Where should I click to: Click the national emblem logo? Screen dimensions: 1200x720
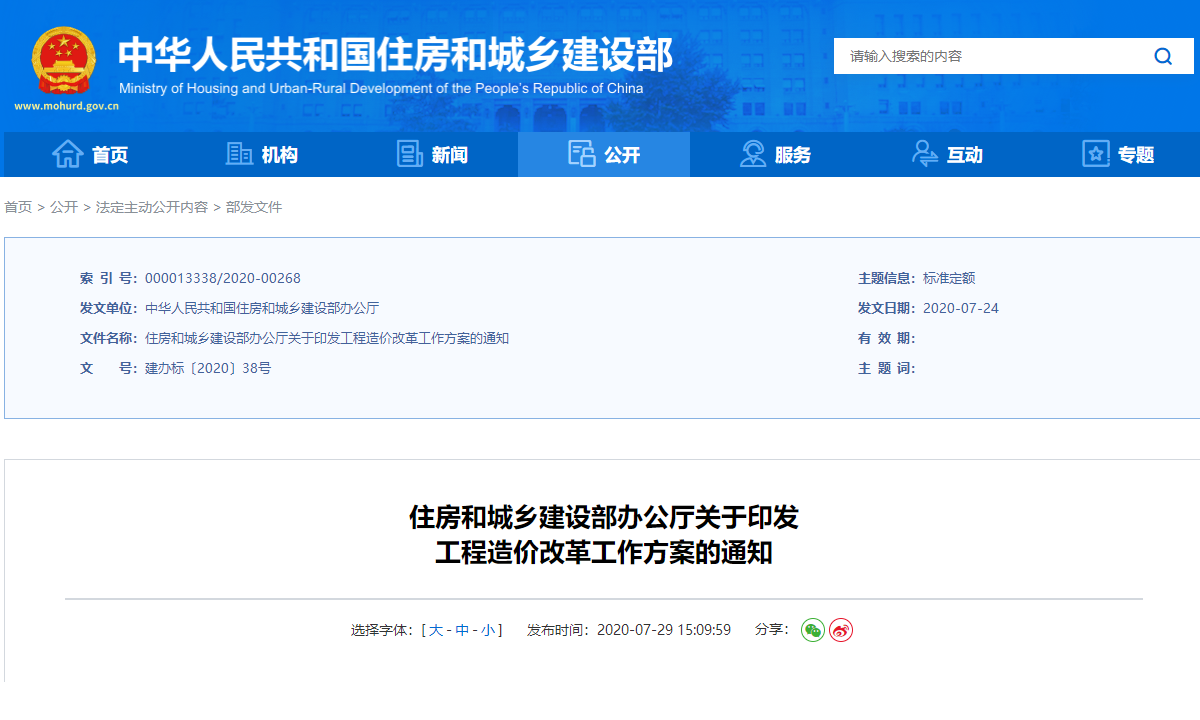[x=64, y=61]
